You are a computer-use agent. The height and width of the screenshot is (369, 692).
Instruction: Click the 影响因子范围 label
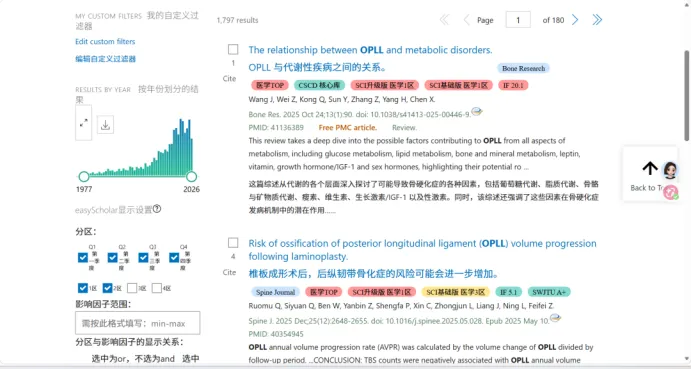pos(103,304)
